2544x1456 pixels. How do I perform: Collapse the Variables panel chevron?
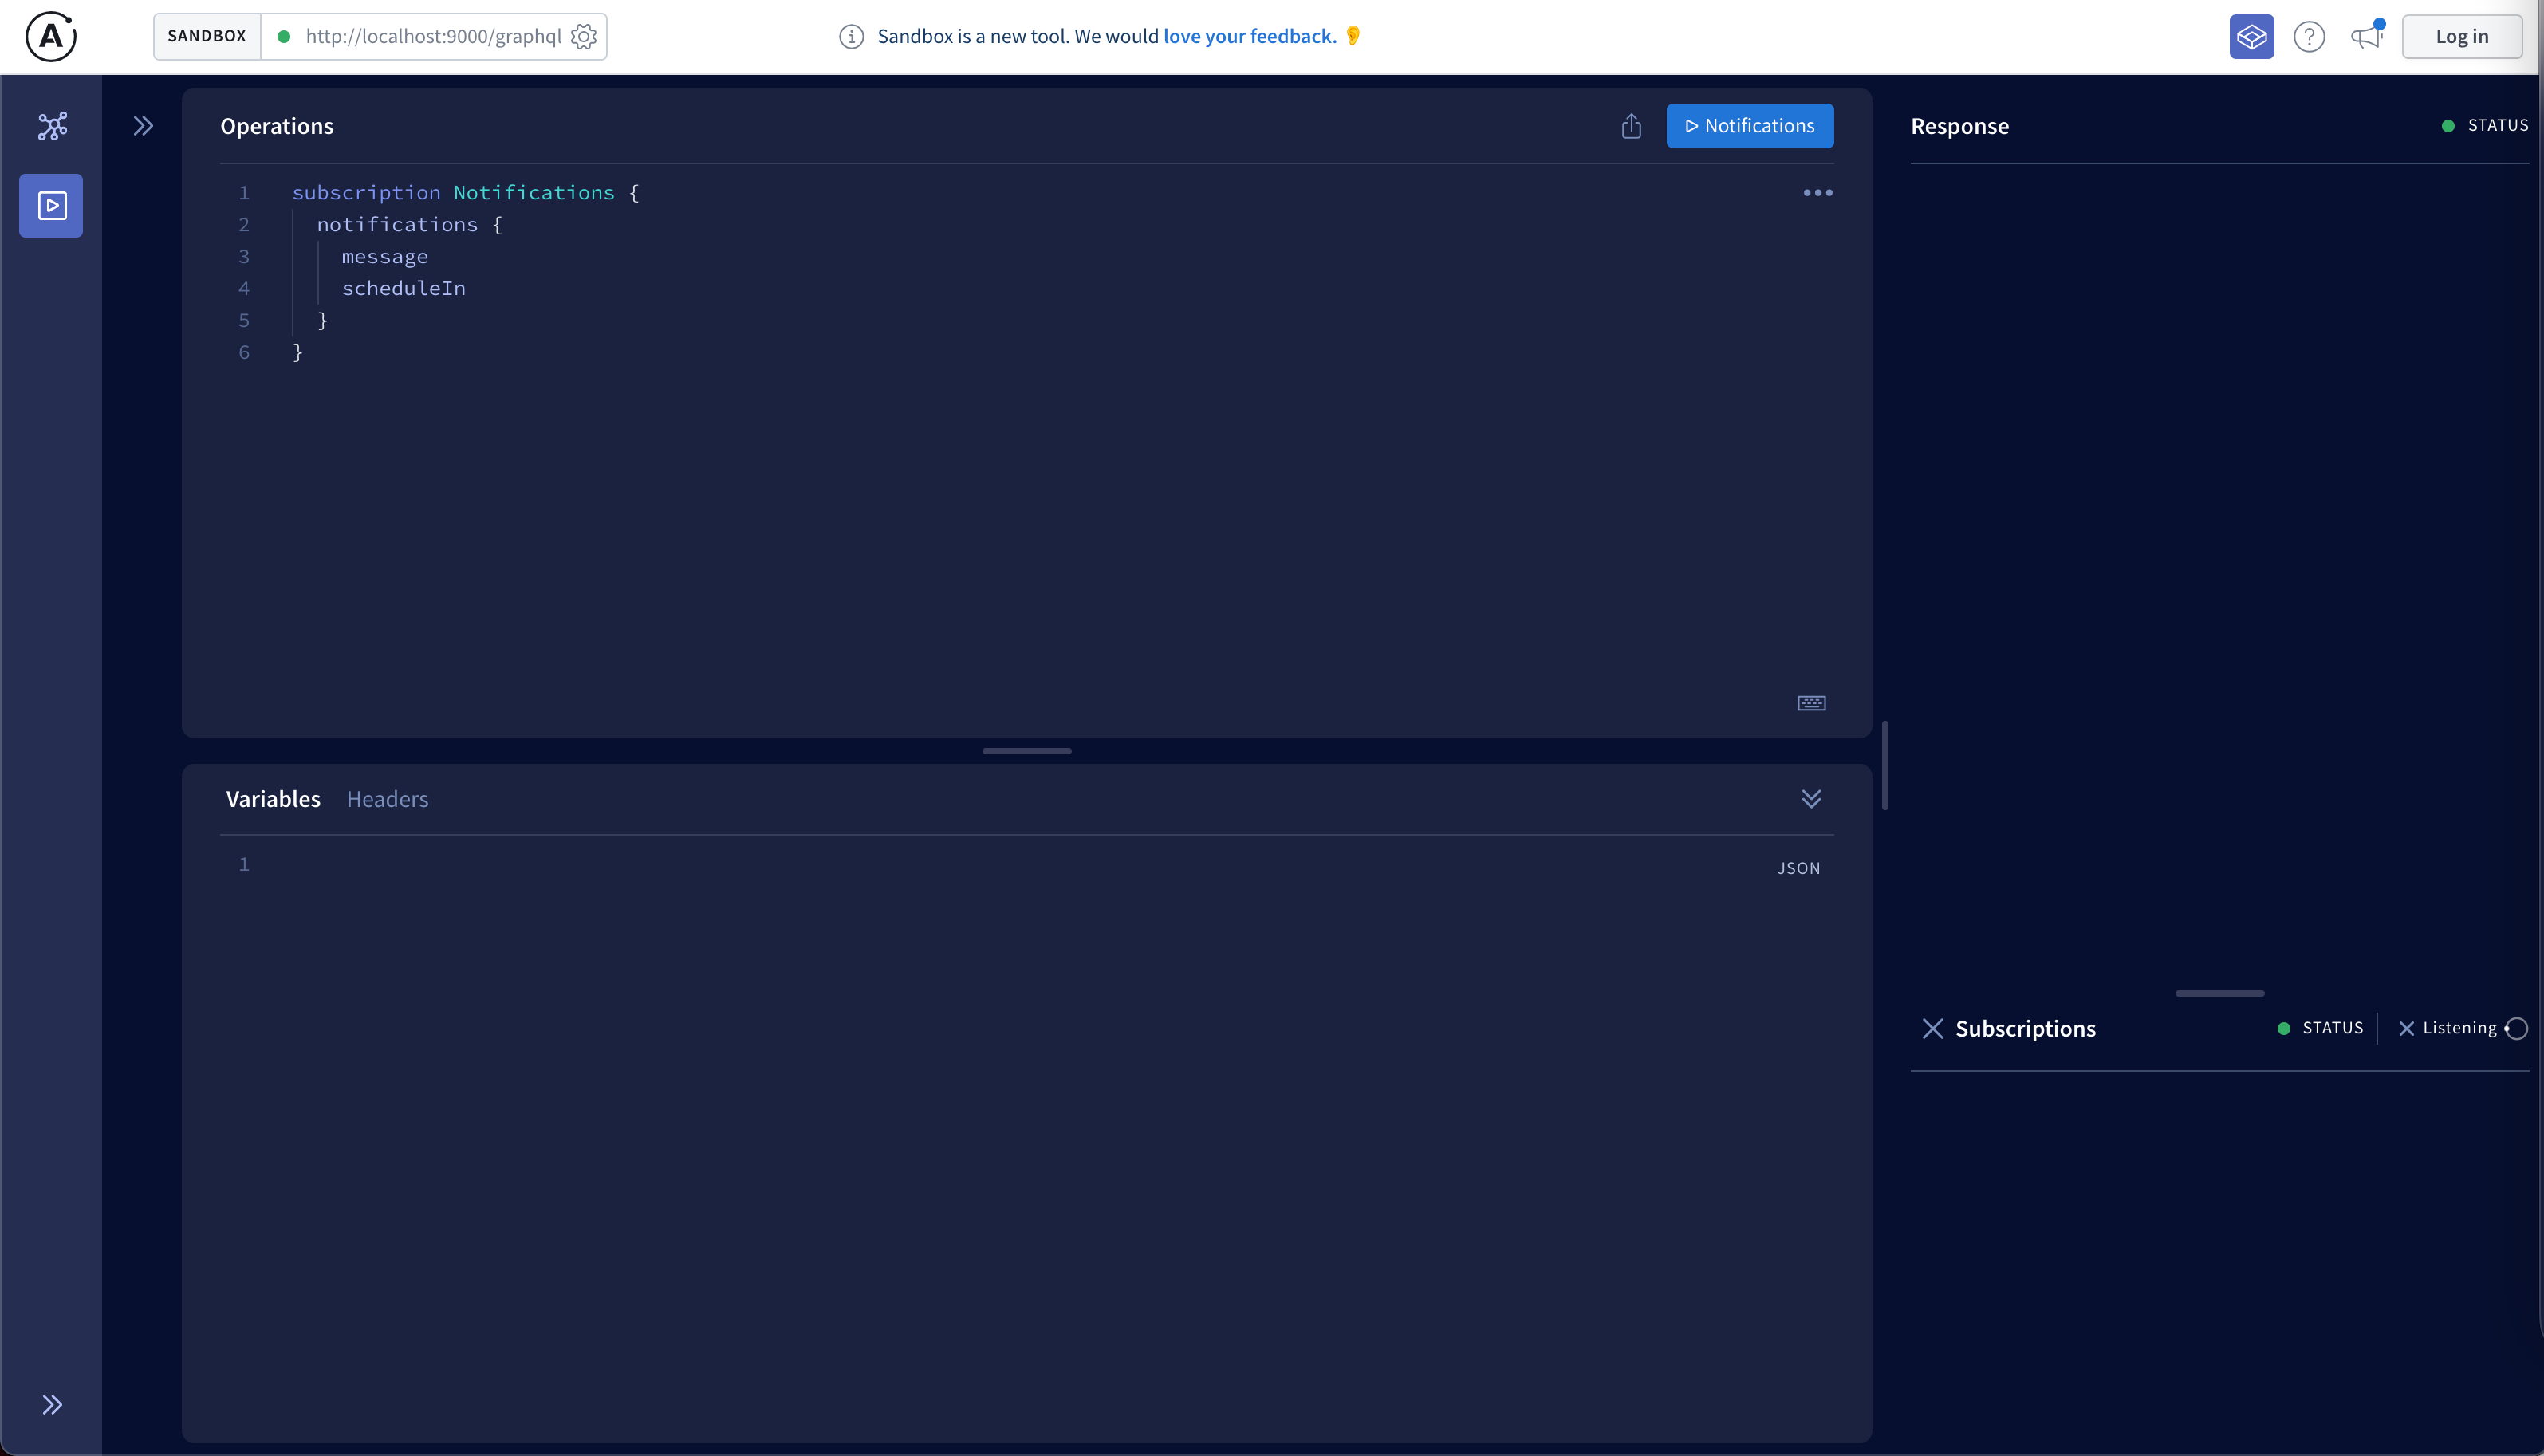point(1811,798)
